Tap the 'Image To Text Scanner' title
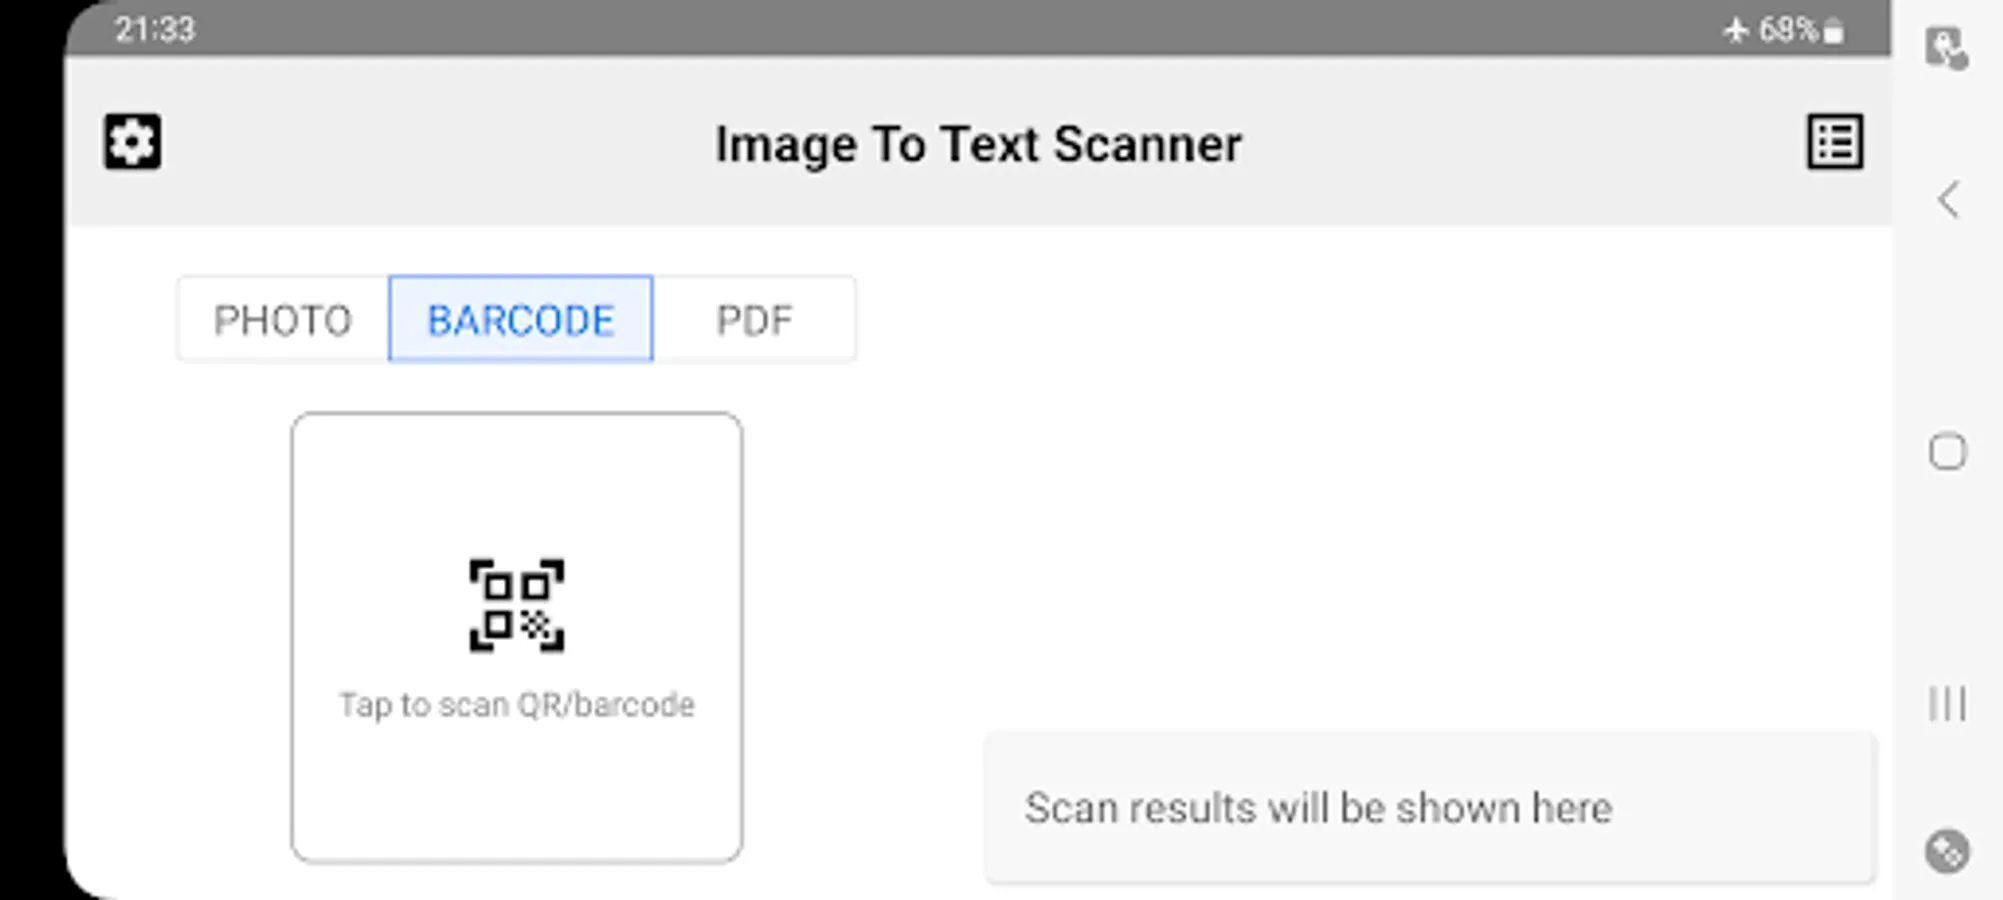 point(978,144)
